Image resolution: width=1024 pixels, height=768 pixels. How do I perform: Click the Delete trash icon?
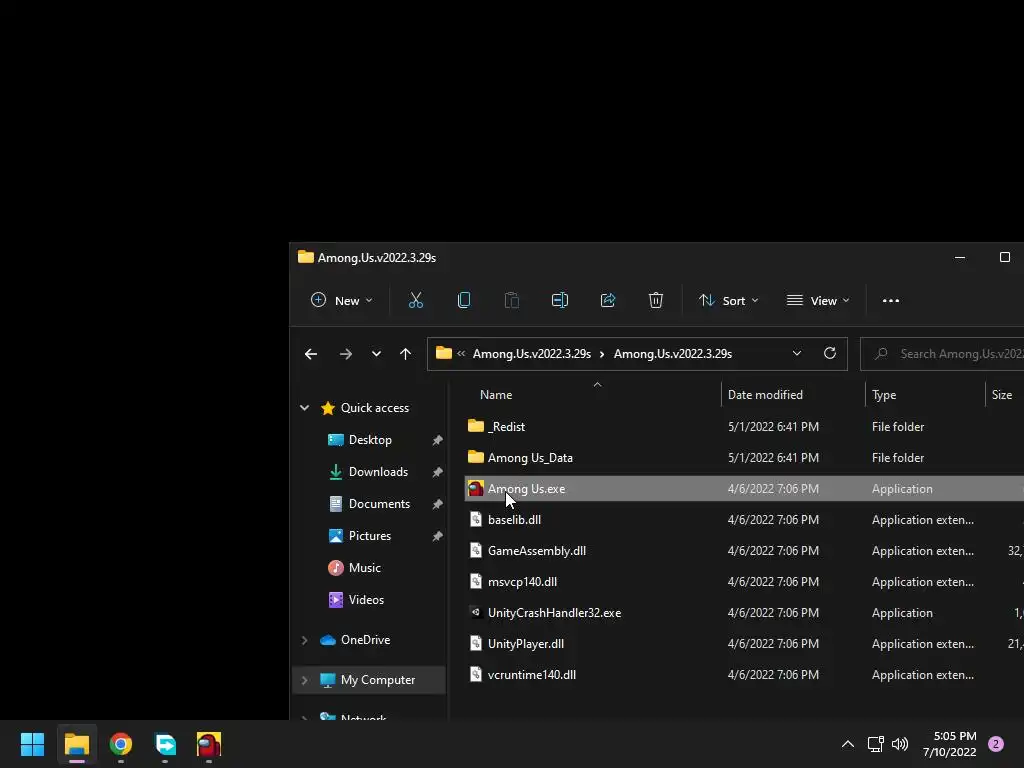click(x=656, y=300)
